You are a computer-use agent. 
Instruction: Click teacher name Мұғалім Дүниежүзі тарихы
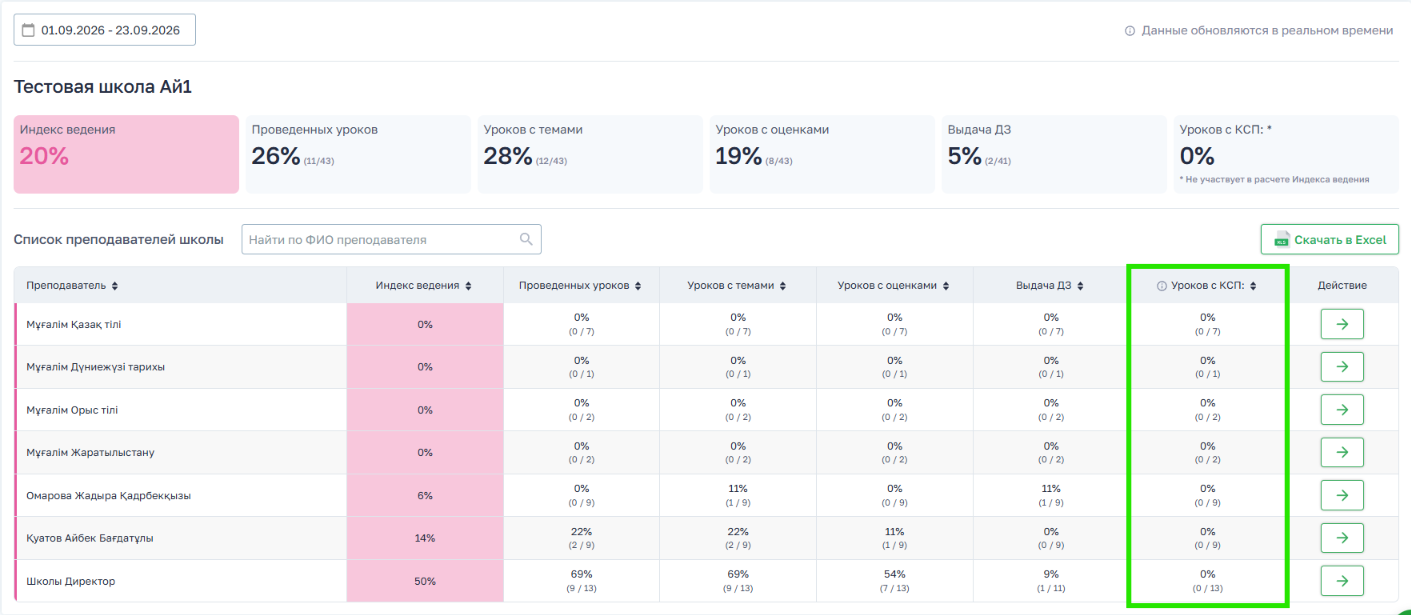96,367
